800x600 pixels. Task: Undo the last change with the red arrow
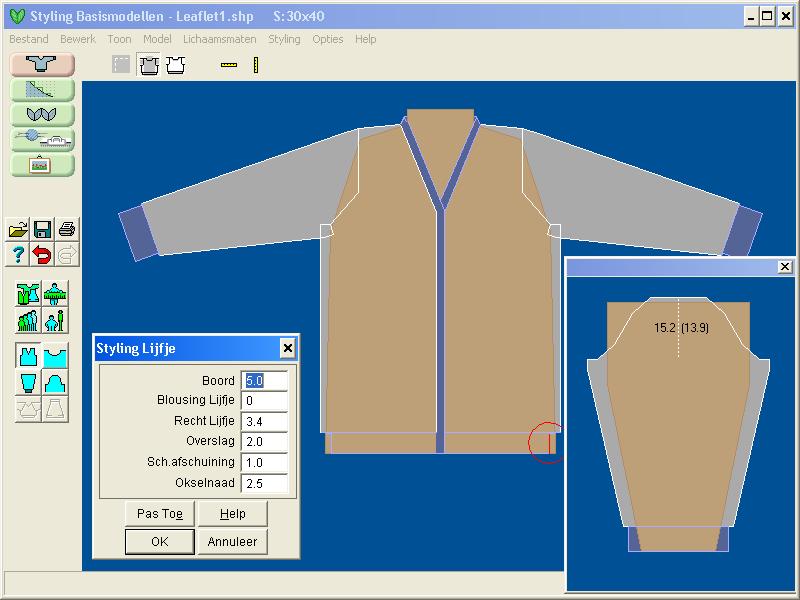click(42, 254)
